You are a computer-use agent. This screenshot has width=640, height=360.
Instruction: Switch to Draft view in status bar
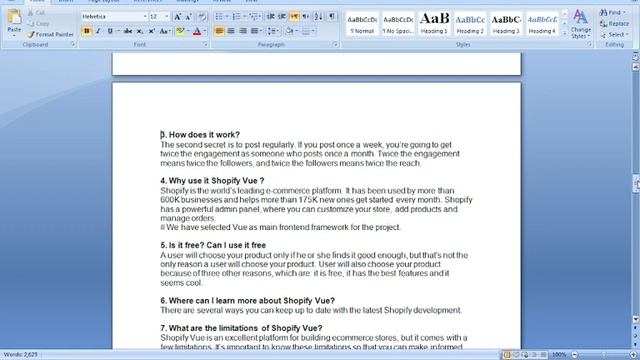543,355
